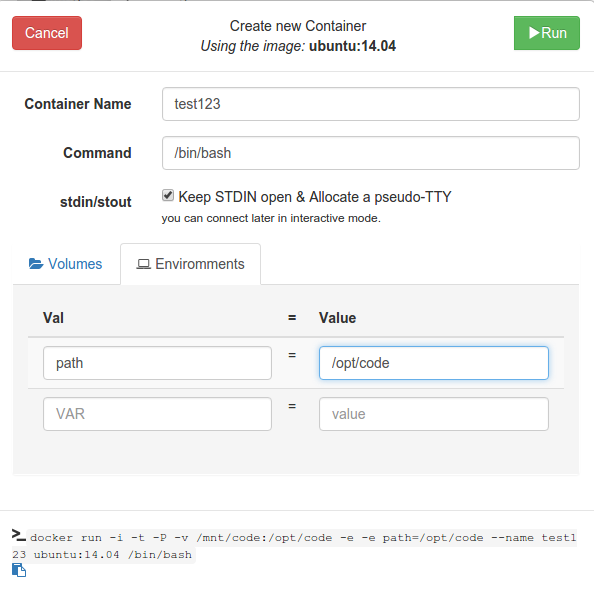594x590 pixels.
Task: Focus the Container Name field with test123
Action: [371, 104]
